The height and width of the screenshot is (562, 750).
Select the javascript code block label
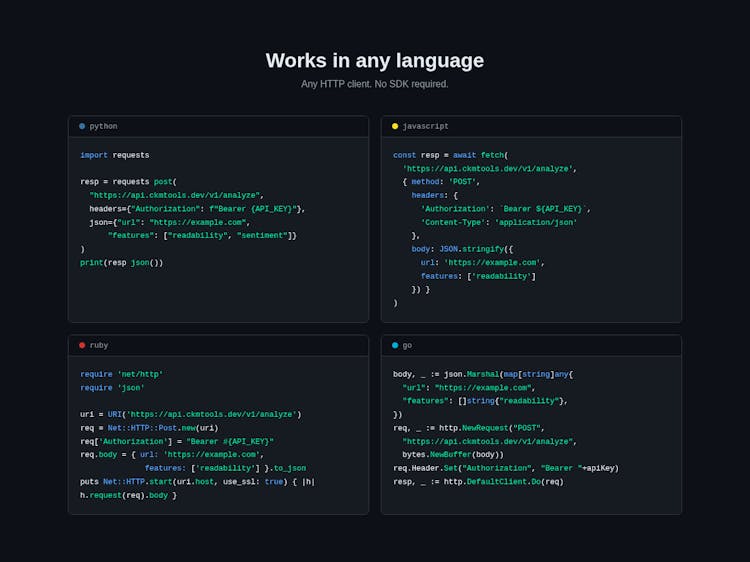[x=425, y=126]
